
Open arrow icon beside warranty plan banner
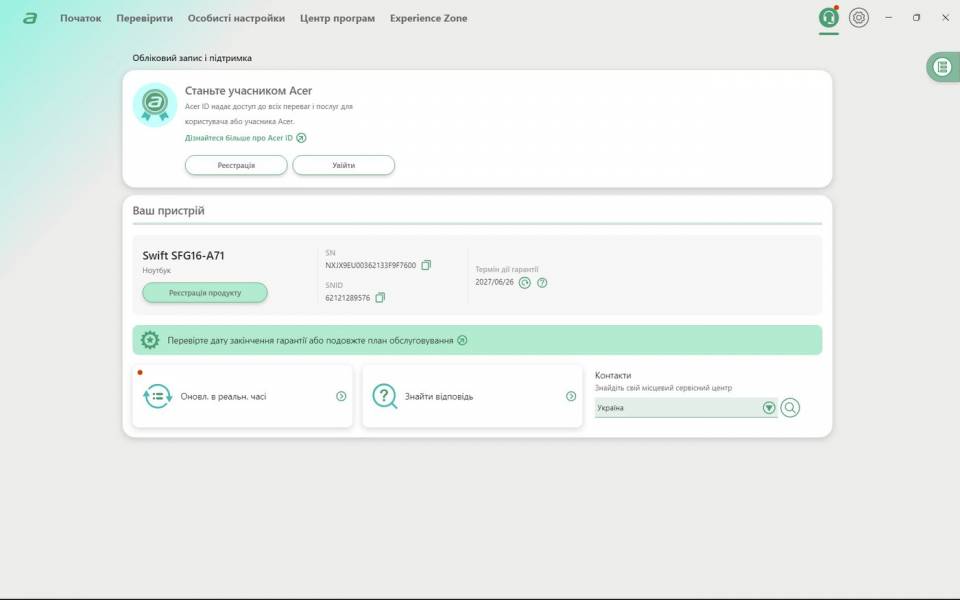click(462, 340)
